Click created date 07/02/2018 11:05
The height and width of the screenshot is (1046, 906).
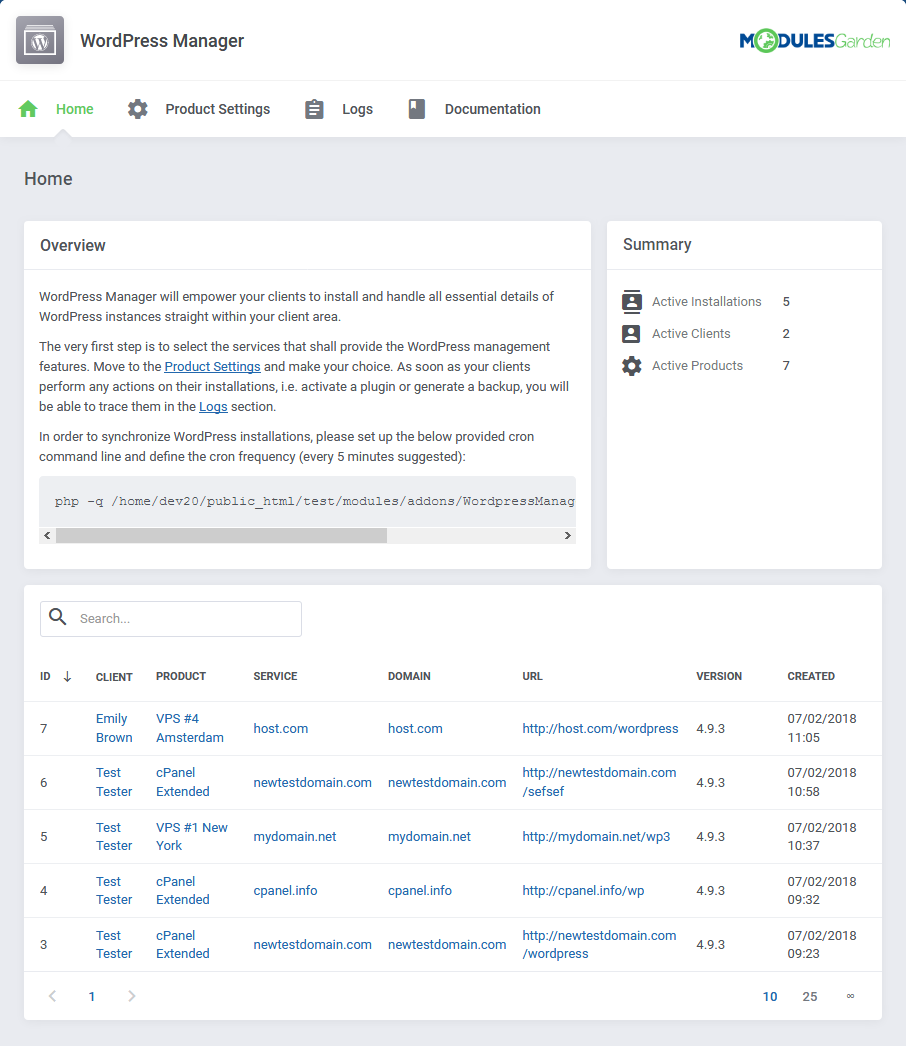(822, 728)
